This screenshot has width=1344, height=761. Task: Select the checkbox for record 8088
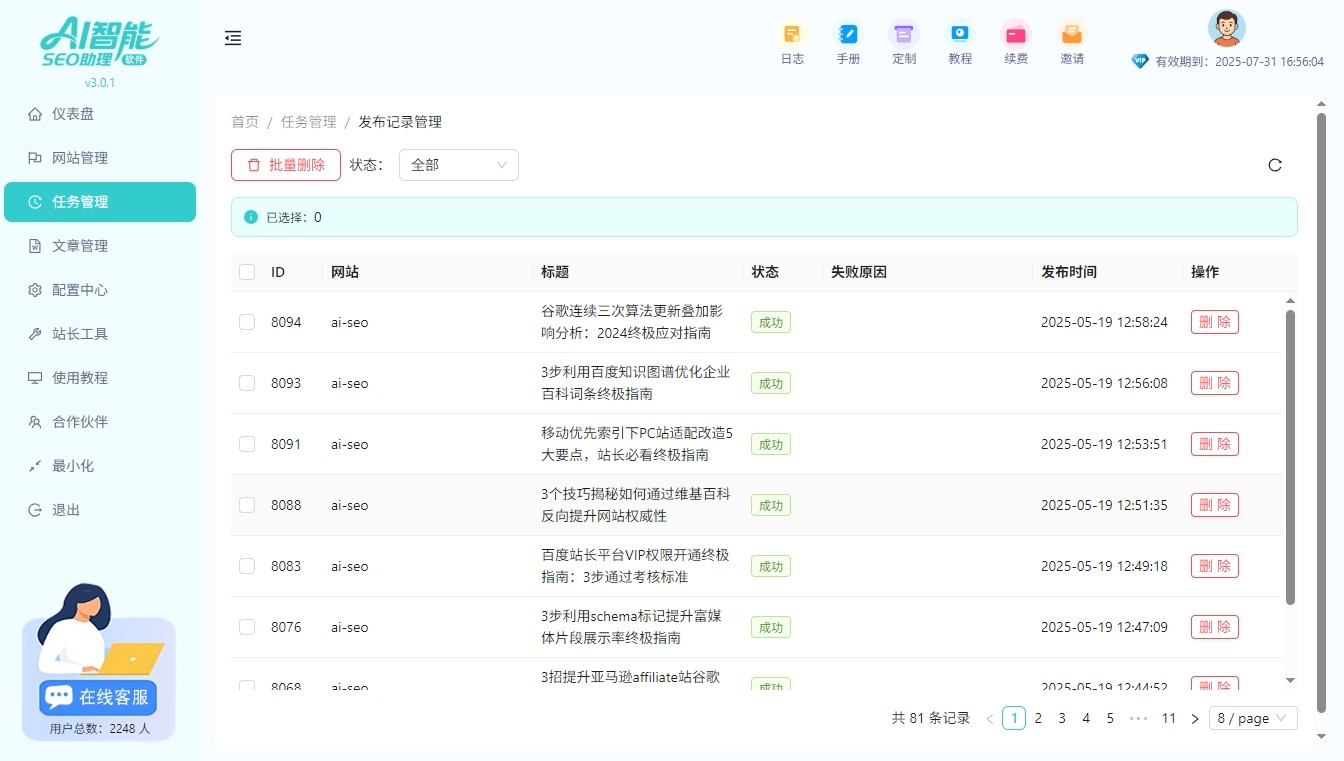pos(247,505)
